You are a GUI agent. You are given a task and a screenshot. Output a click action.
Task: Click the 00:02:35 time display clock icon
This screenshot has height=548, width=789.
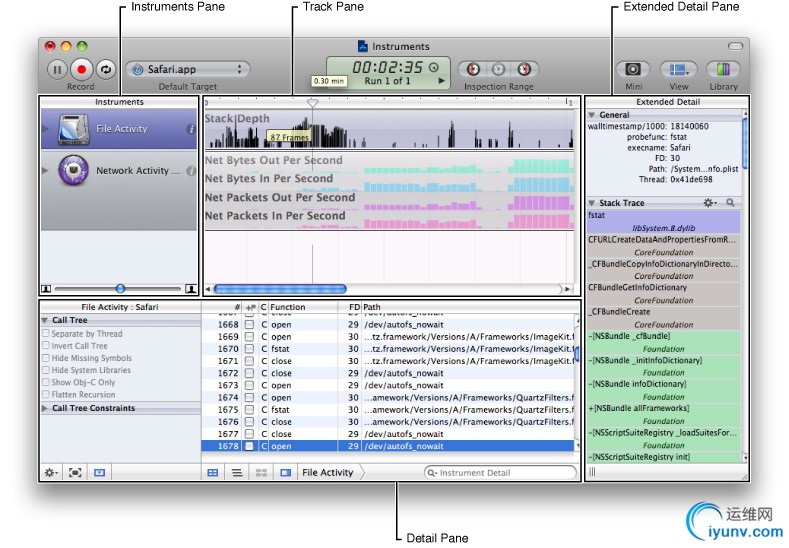click(x=434, y=67)
